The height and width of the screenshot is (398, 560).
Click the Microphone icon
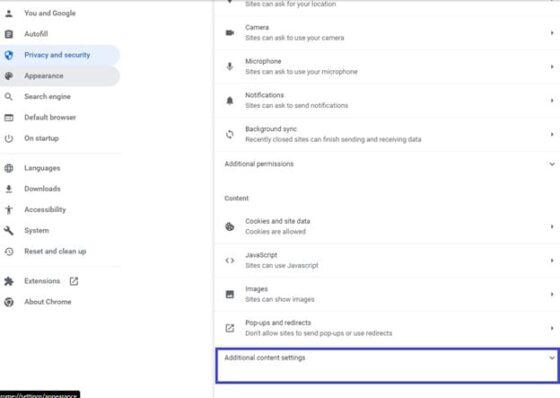230,66
